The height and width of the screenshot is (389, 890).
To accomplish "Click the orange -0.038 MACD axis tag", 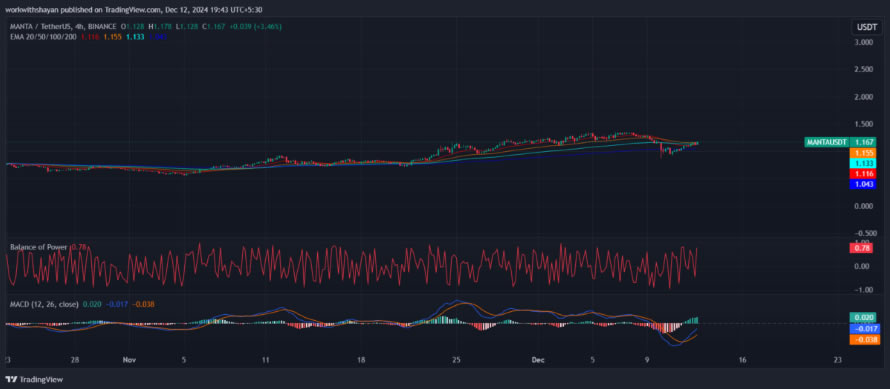I will [x=864, y=340].
